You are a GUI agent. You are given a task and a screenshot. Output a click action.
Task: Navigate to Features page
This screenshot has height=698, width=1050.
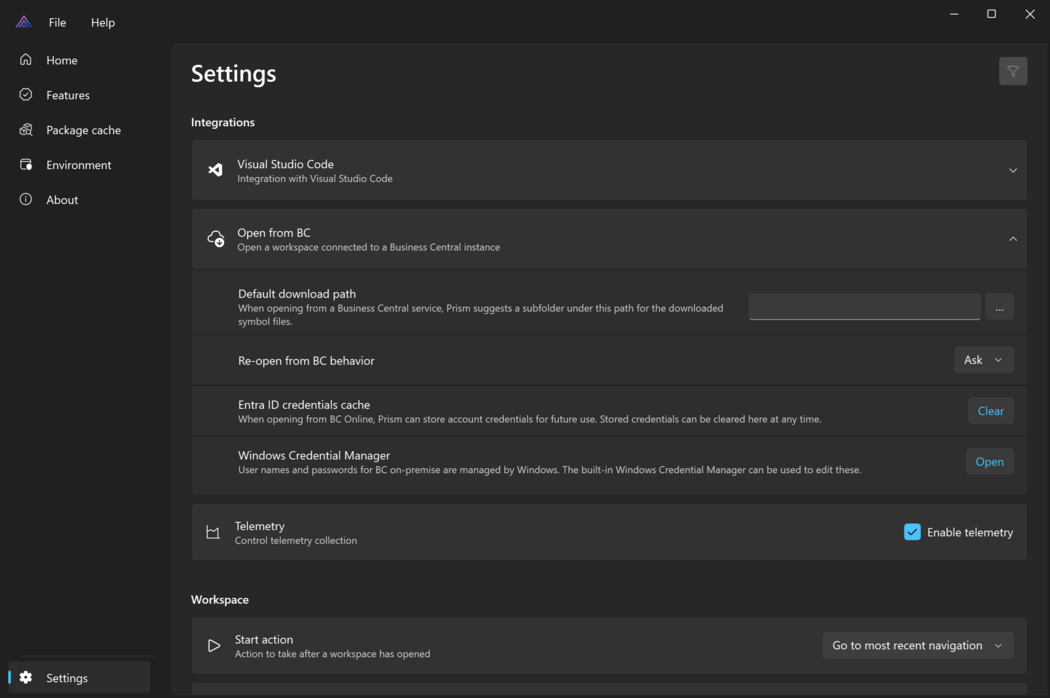pos(68,95)
